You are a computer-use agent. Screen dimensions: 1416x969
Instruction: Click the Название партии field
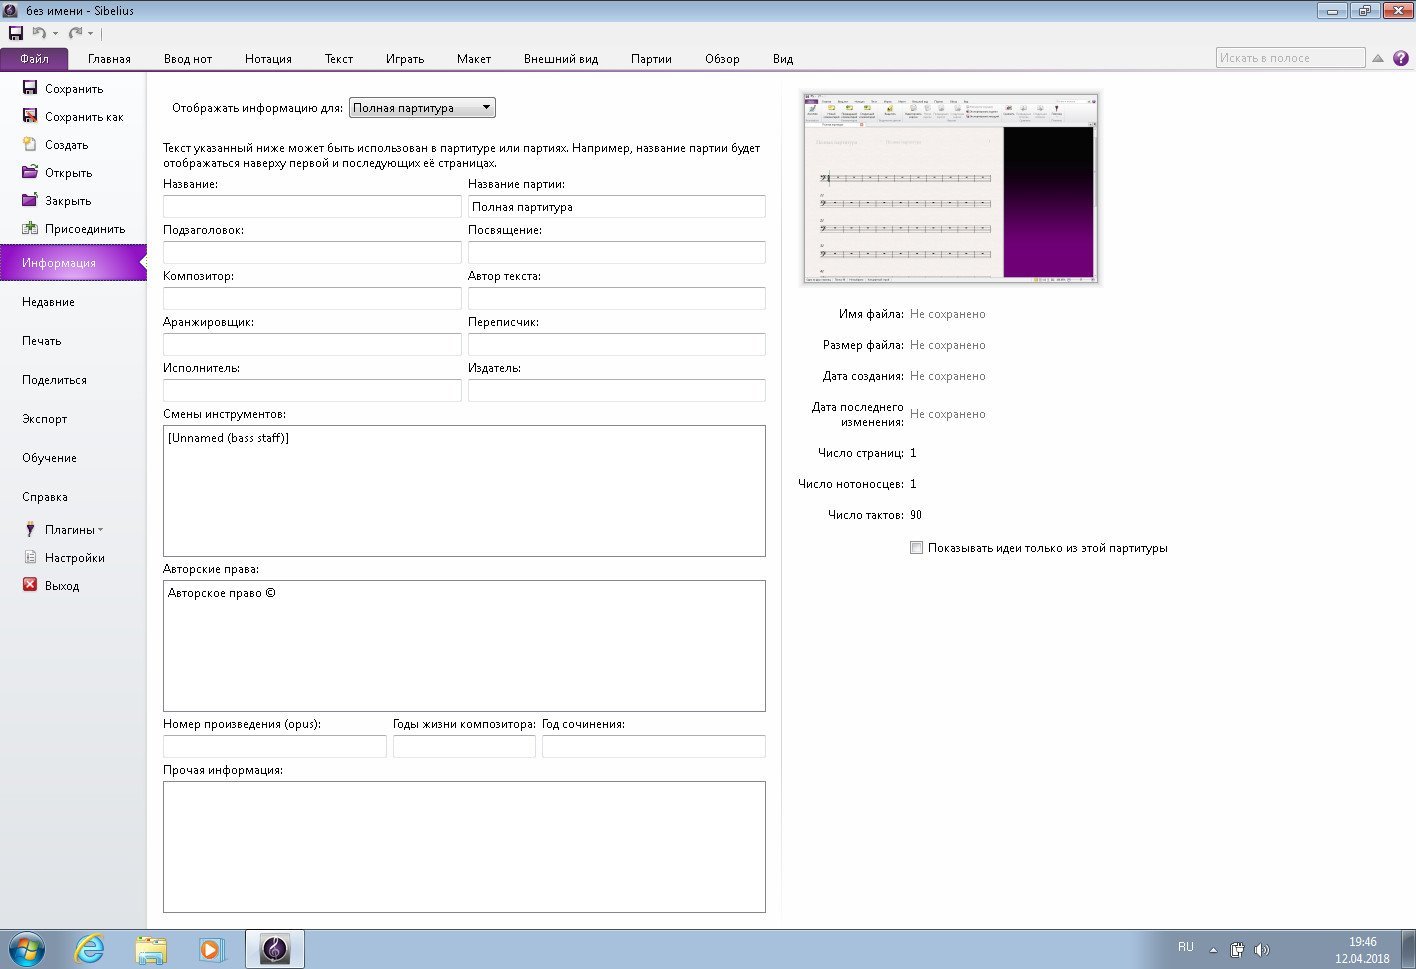pyautogui.click(x=617, y=206)
